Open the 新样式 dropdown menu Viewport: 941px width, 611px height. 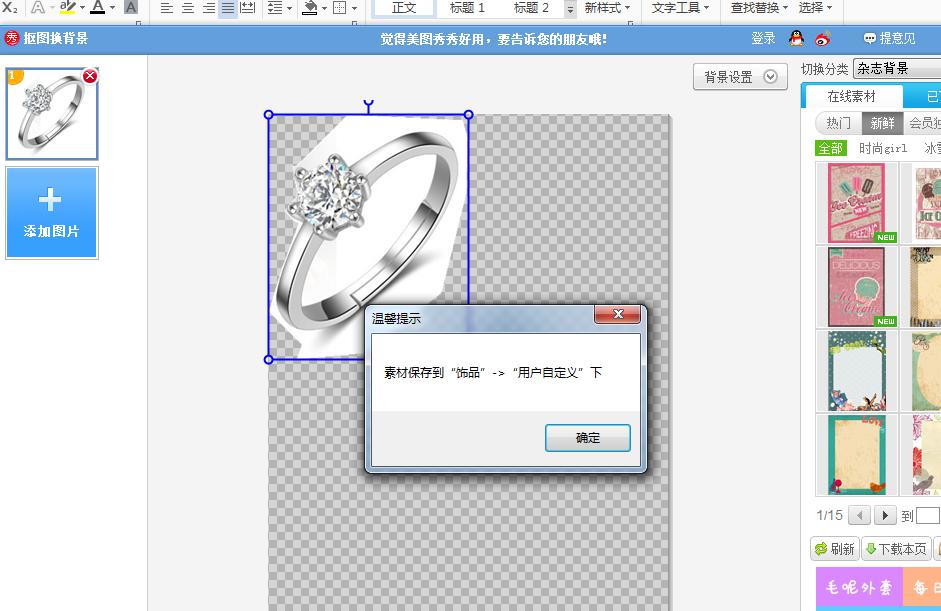tap(607, 8)
